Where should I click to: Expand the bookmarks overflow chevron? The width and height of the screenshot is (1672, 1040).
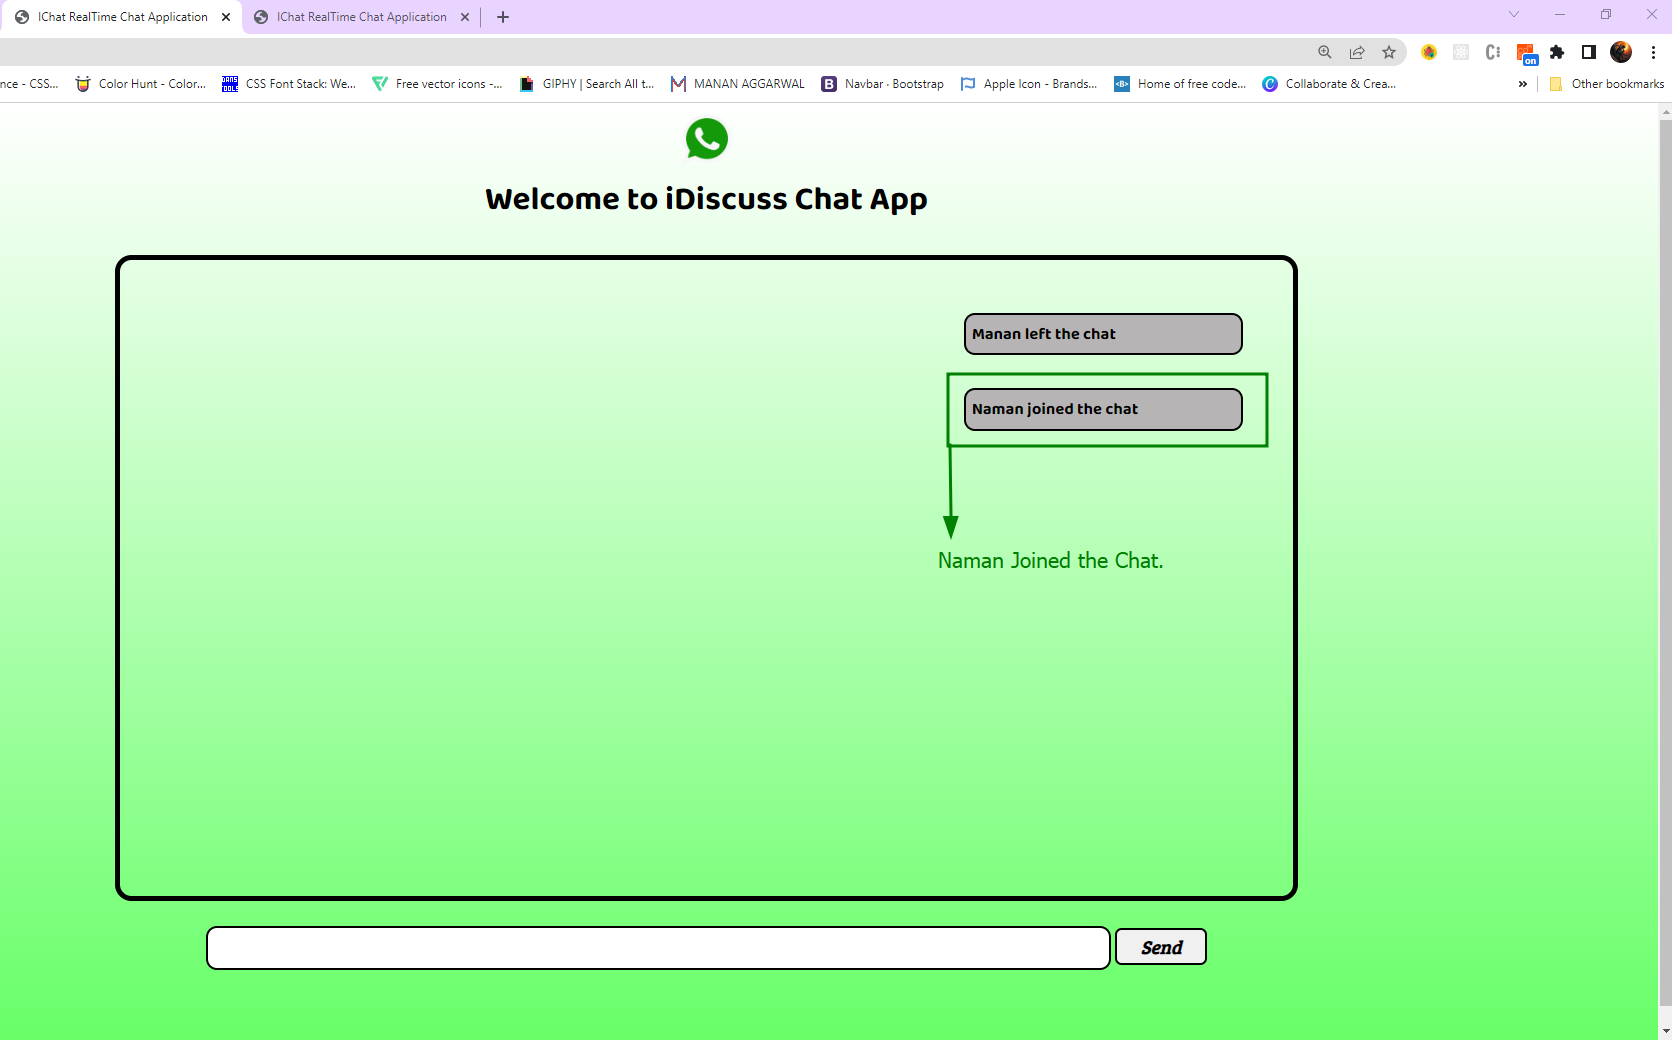click(x=1523, y=84)
